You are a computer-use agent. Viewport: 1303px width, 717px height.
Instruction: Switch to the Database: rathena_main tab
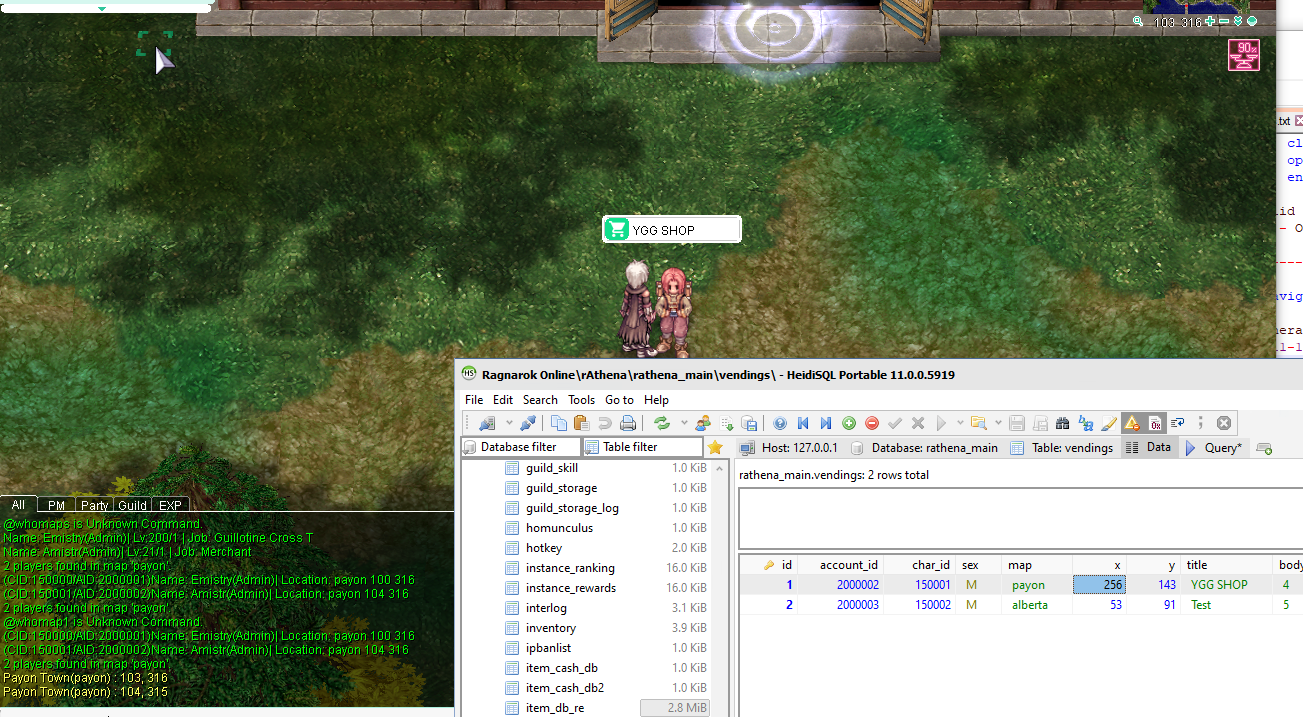click(922, 448)
